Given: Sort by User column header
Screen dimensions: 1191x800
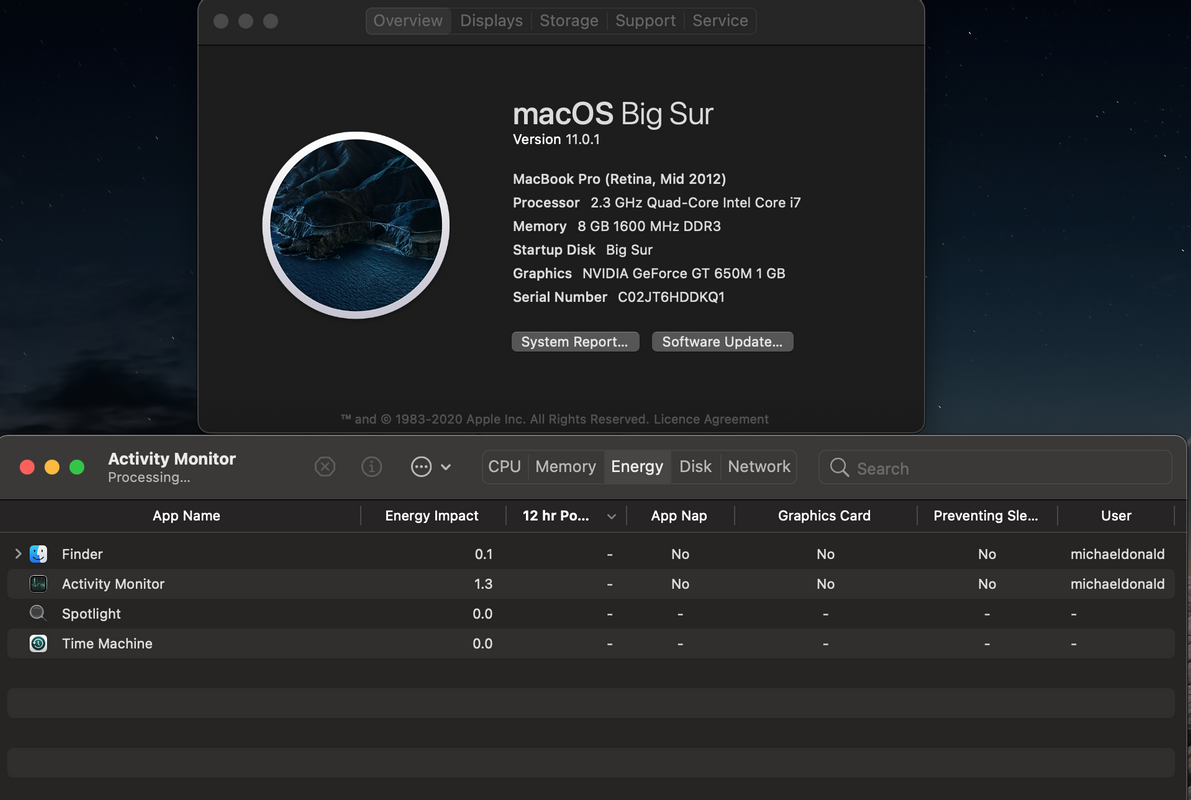Looking at the screenshot, I should pyautogui.click(x=1116, y=516).
